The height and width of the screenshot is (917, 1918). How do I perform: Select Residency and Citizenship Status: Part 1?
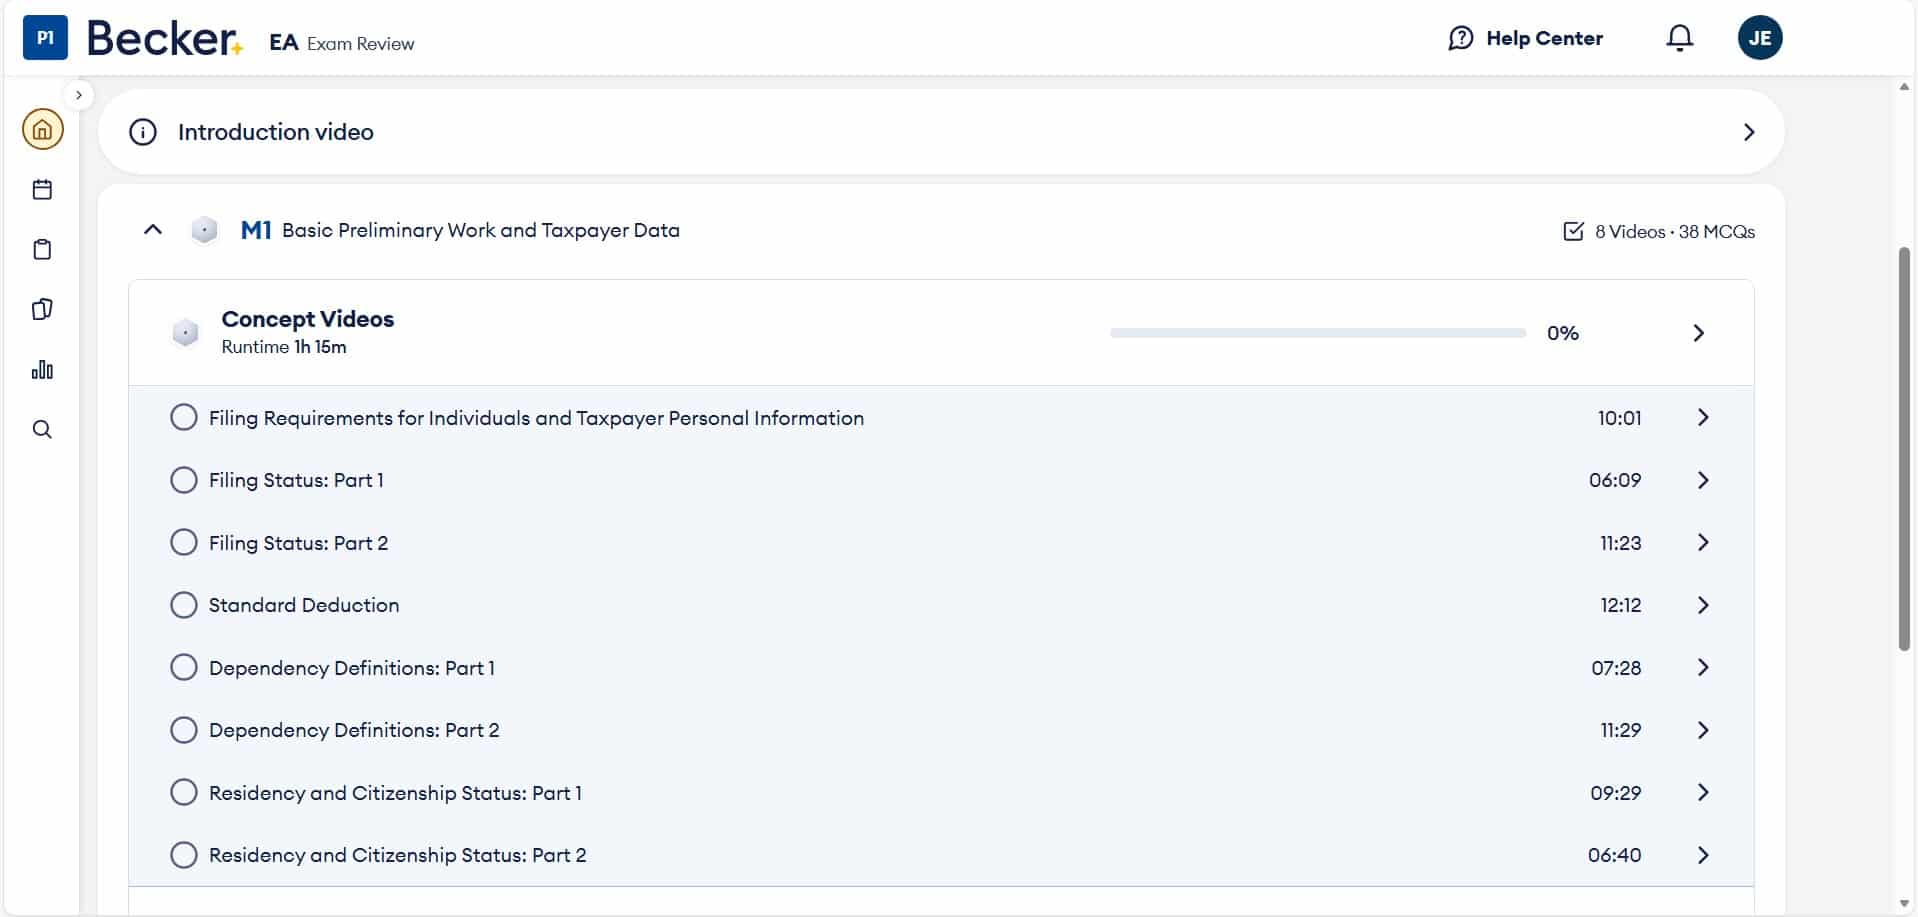point(395,793)
